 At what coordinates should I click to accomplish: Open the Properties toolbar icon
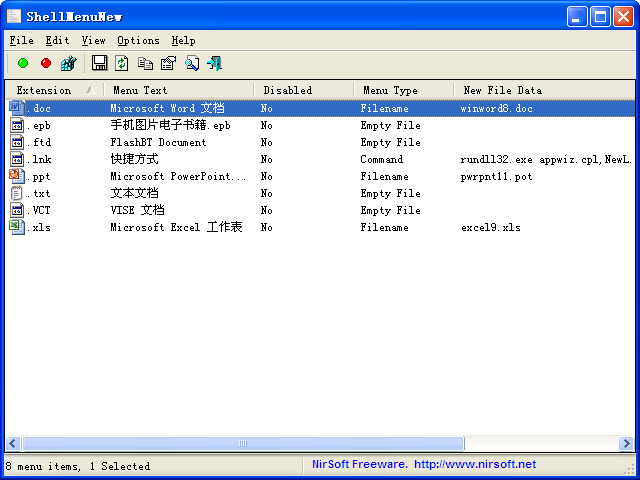click(168, 63)
